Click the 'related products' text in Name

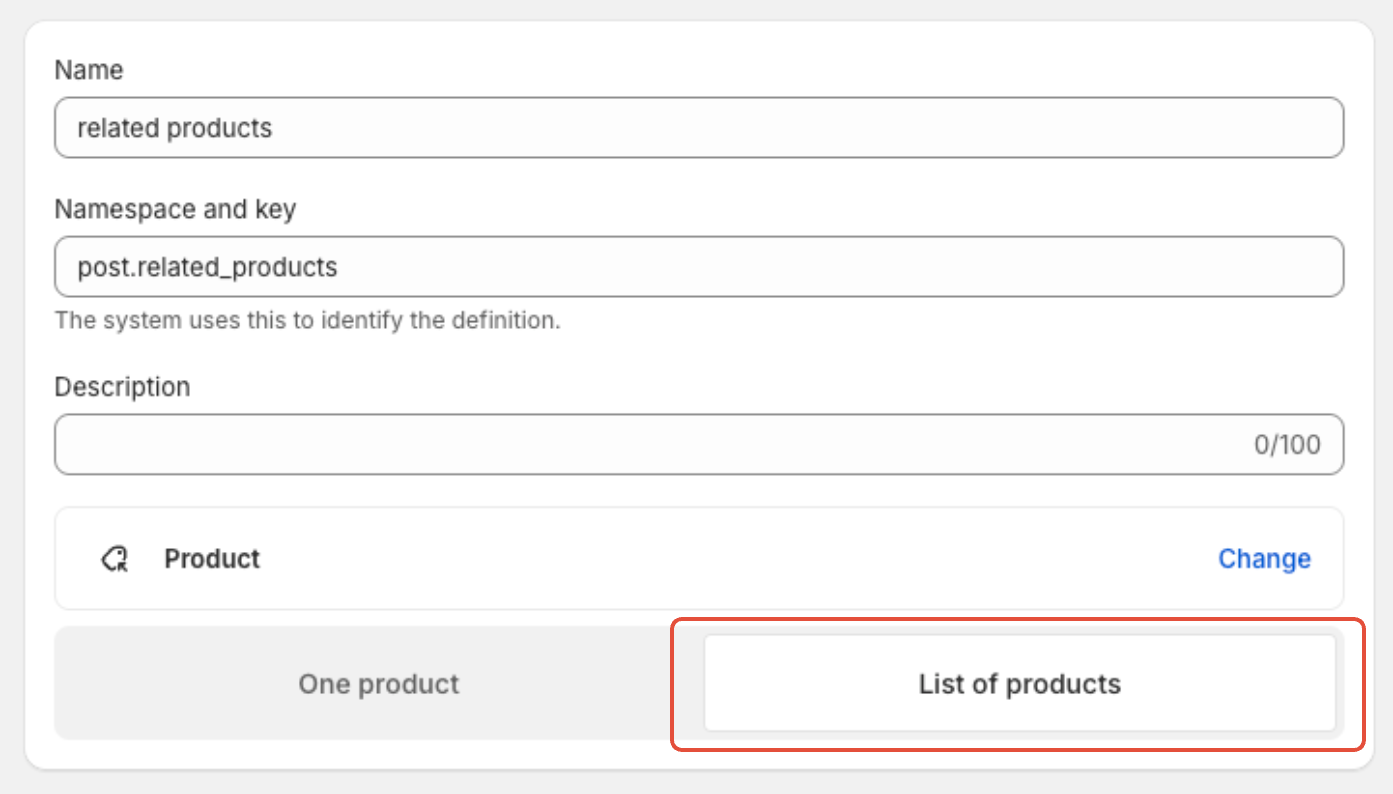tap(174, 128)
